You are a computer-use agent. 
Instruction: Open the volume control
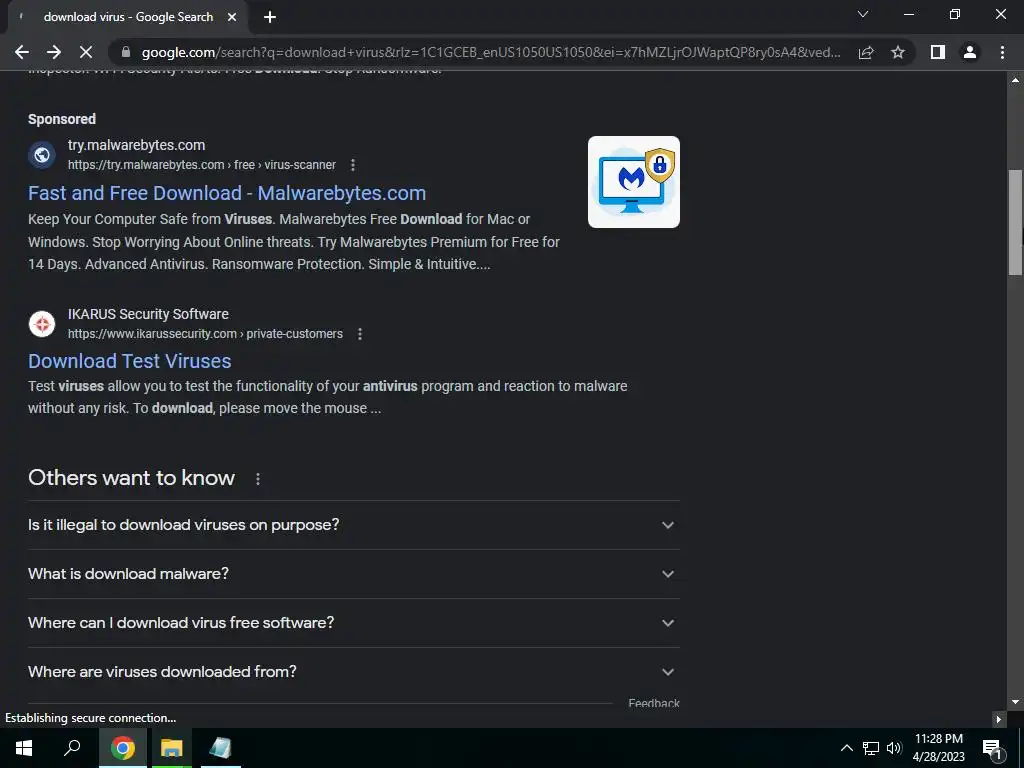[894, 748]
